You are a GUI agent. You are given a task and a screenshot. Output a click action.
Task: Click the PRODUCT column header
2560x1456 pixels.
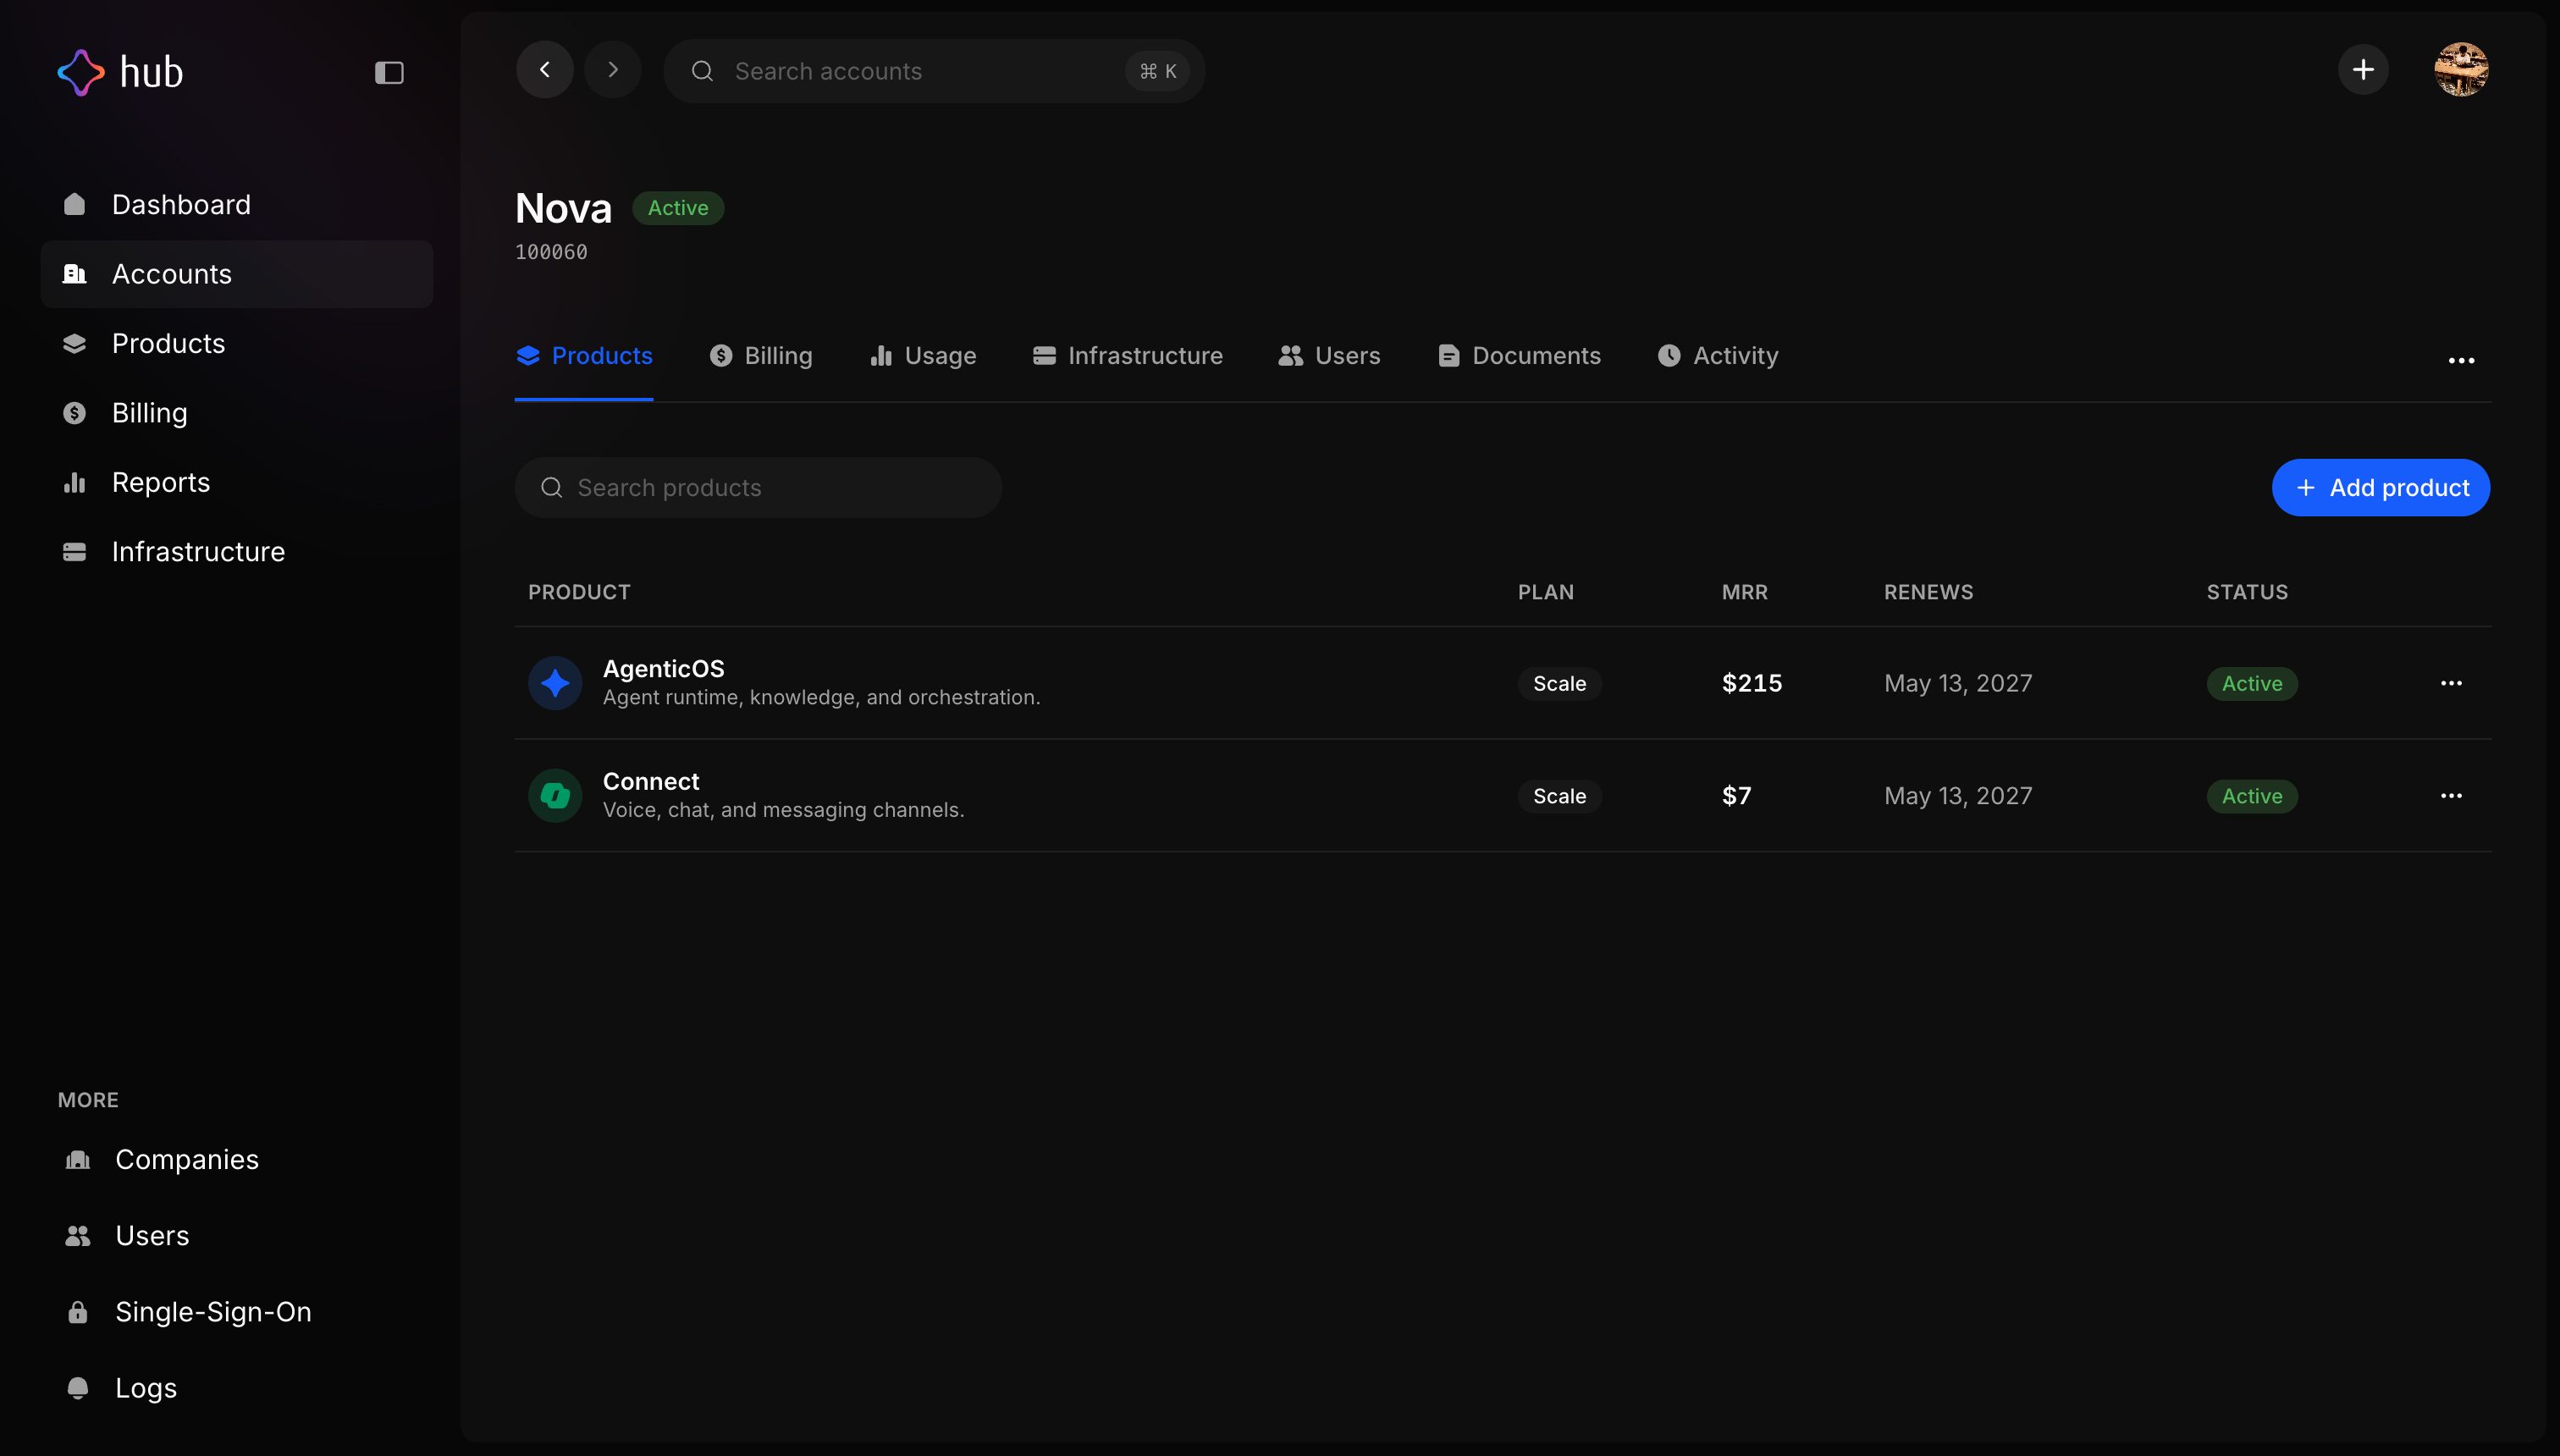pyautogui.click(x=579, y=593)
